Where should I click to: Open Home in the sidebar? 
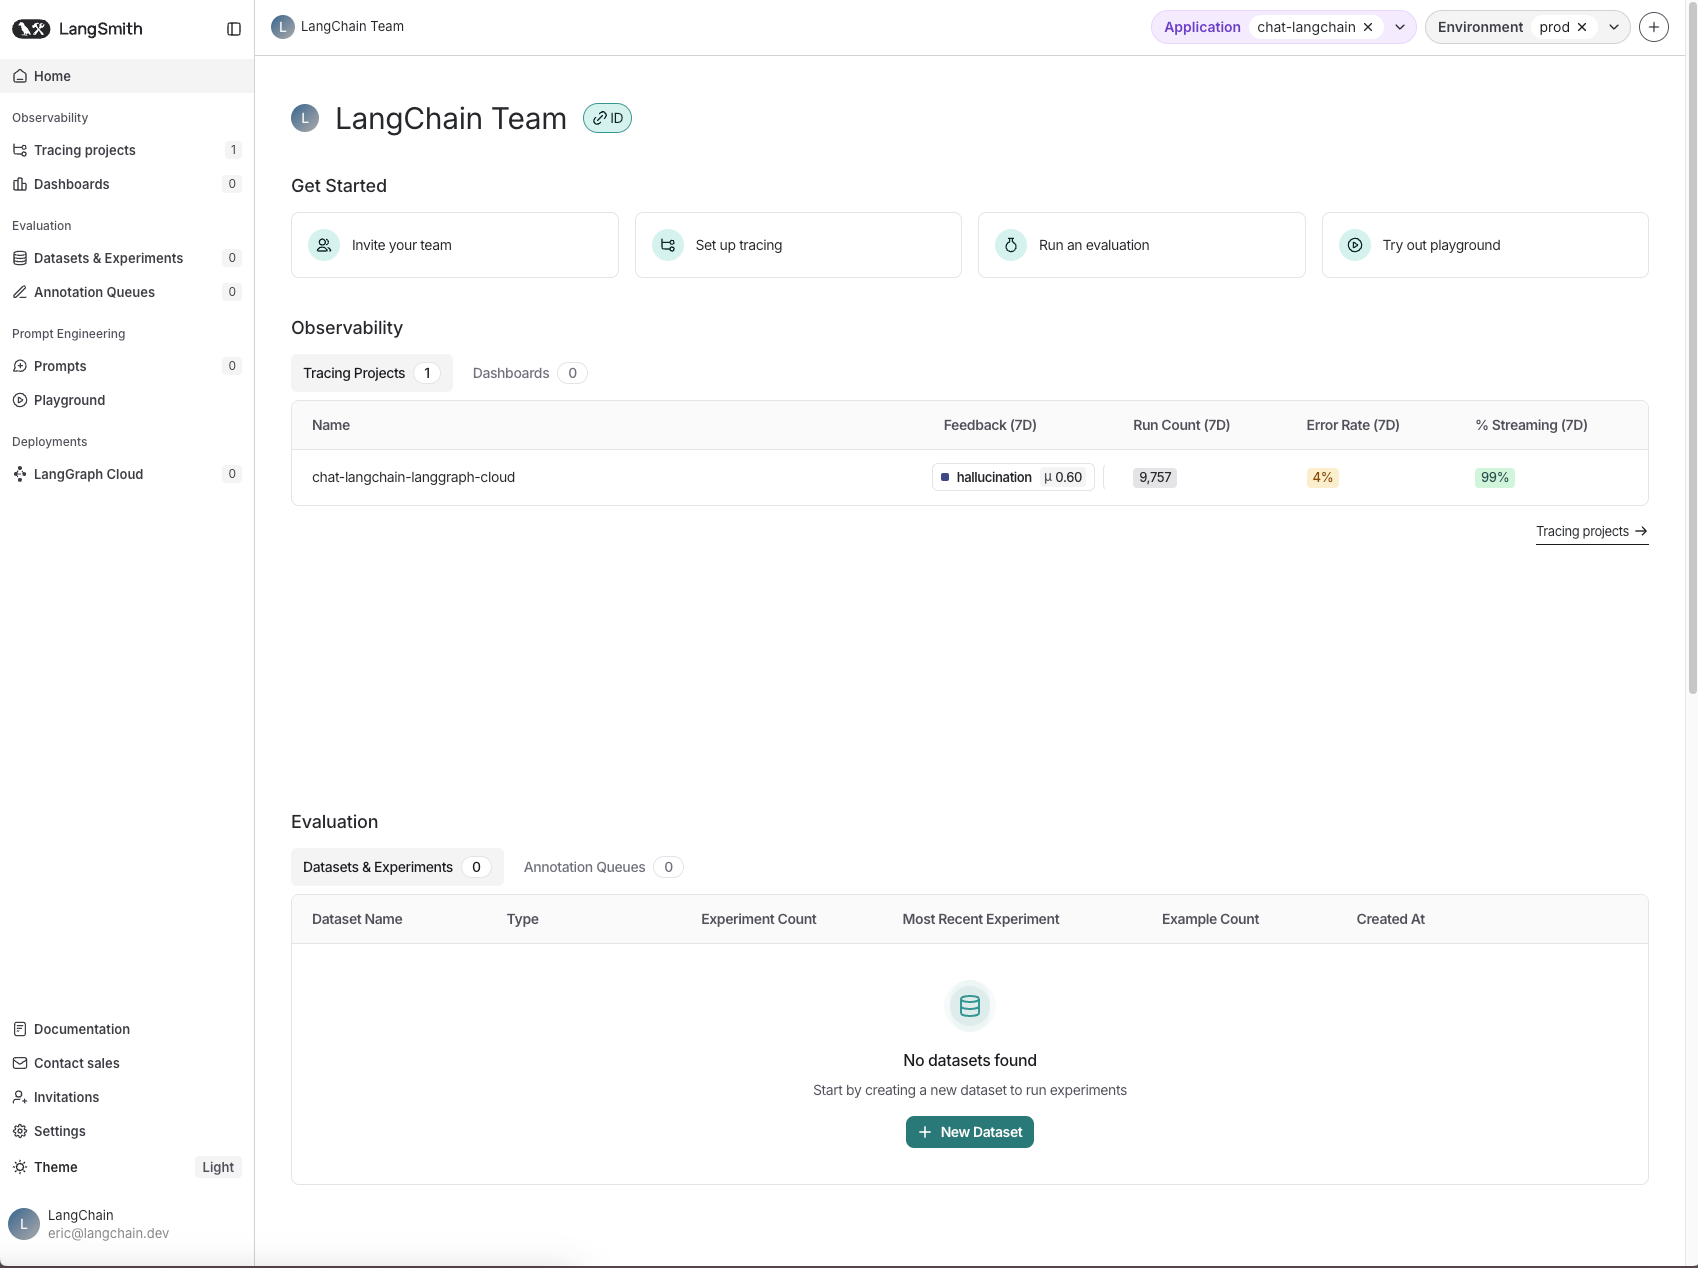pyautogui.click(x=127, y=76)
